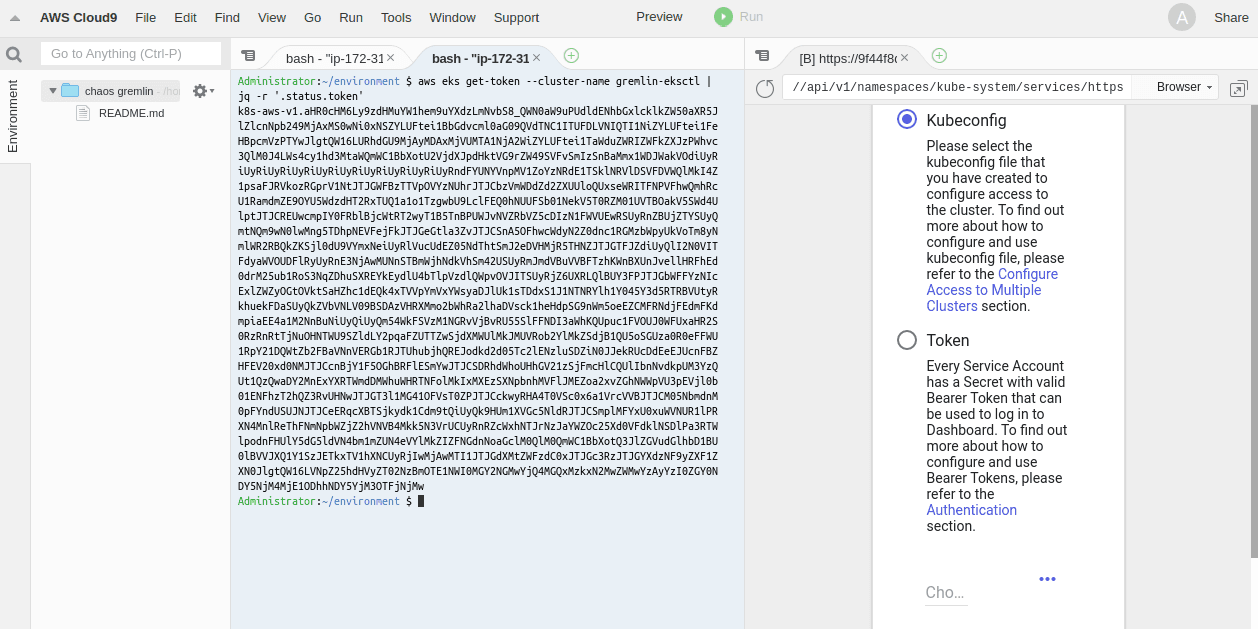Reload the preview browser page

(765, 88)
